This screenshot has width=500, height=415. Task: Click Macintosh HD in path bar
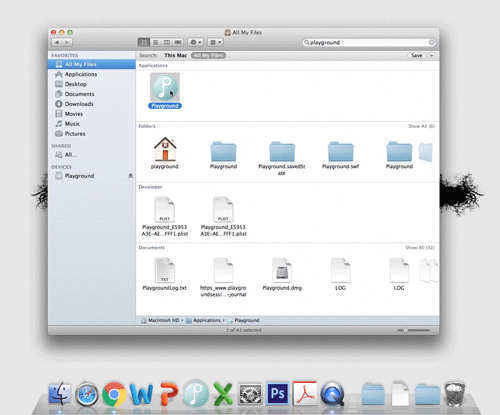[x=160, y=320]
